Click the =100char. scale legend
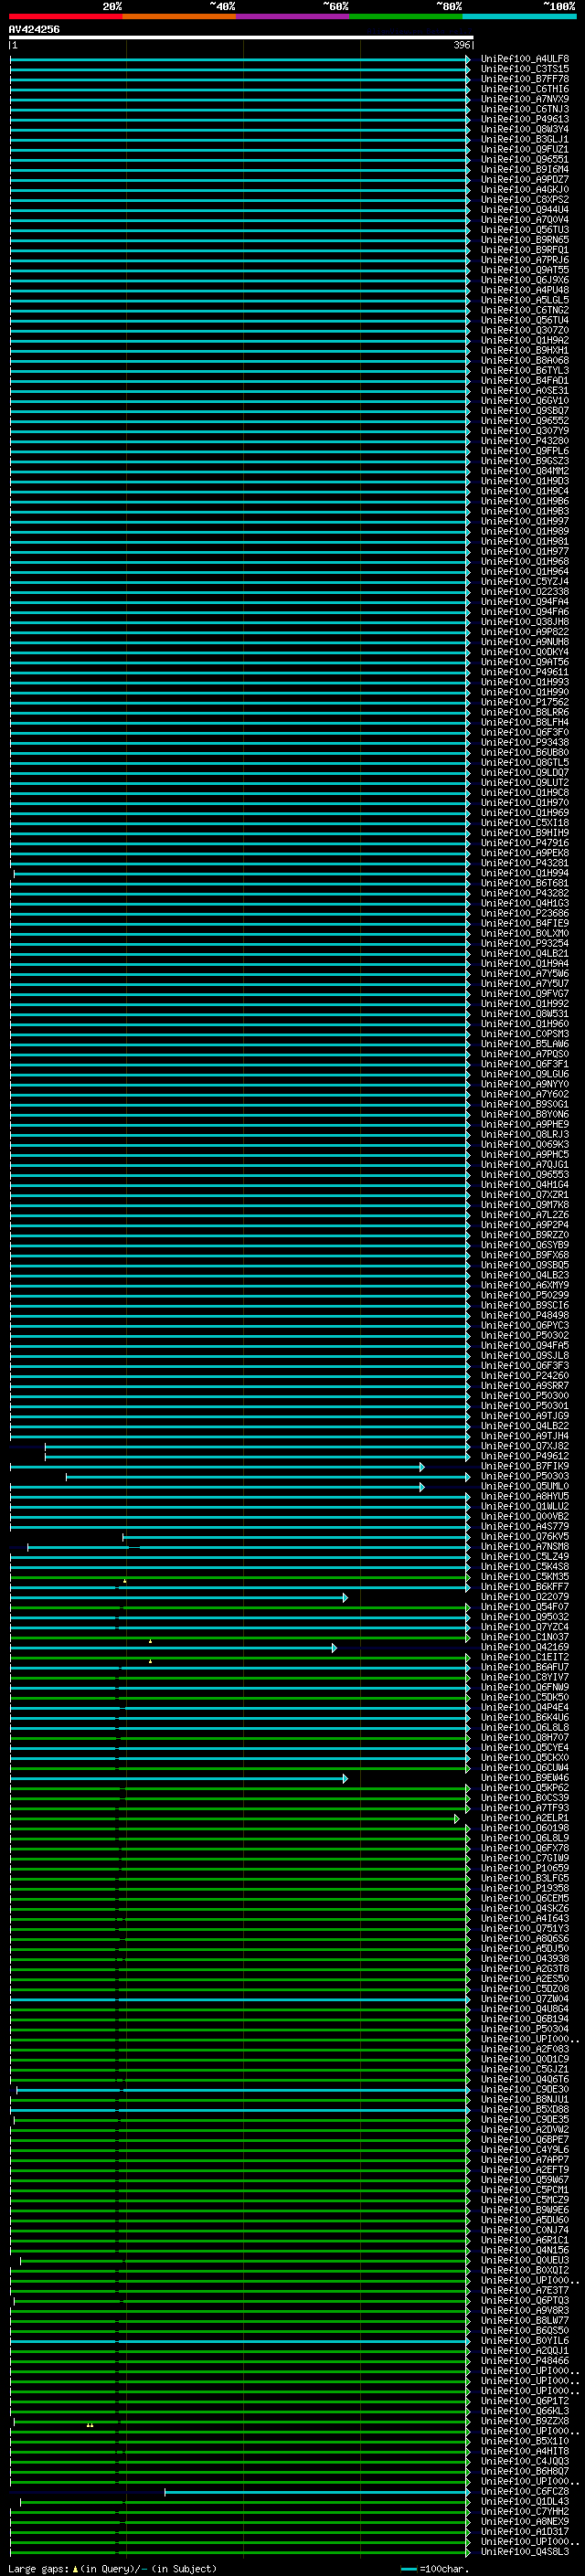The height and width of the screenshot is (2576, 585). (x=434, y=2568)
